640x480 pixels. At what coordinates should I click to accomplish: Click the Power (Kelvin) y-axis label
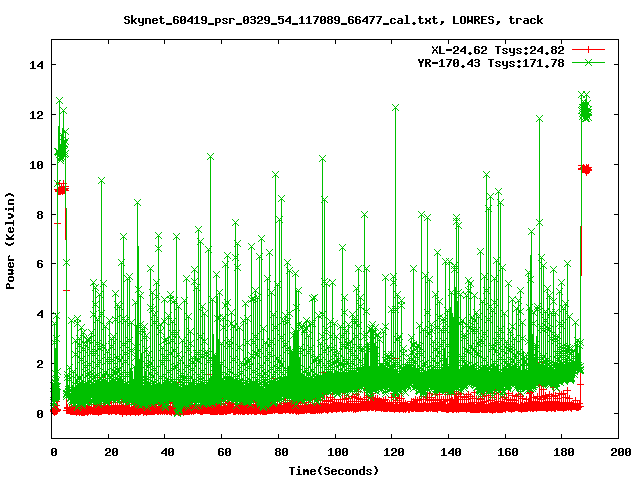coord(10,241)
